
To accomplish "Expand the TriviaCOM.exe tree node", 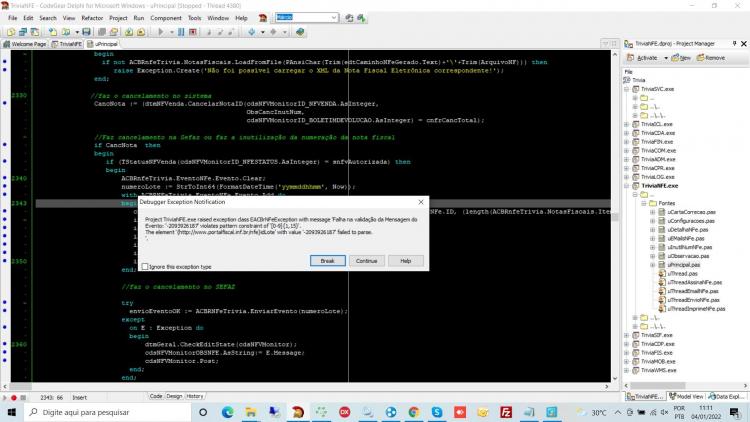I will point(627,151).
